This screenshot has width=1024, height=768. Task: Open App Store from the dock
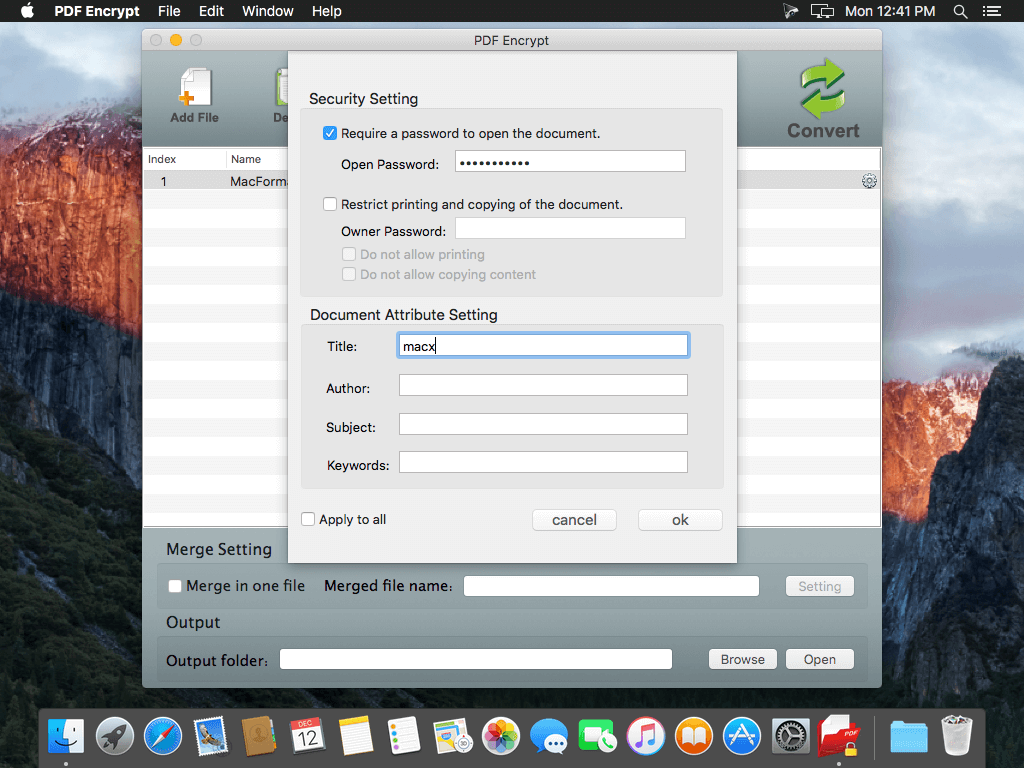pyautogui.click(x=742, y=736)
